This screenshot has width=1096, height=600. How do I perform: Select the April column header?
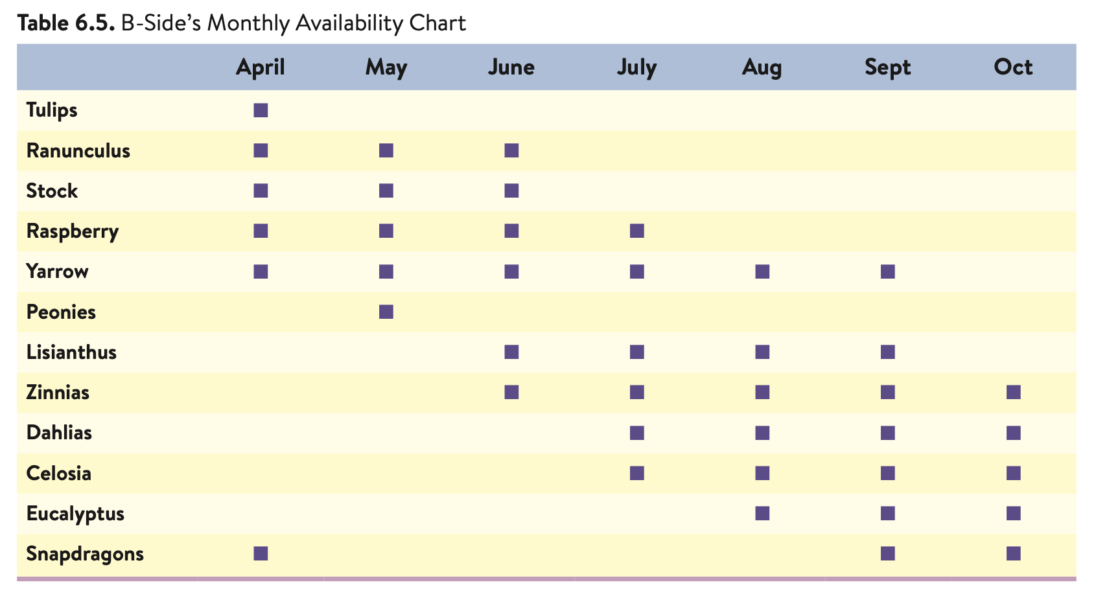pyautogui.click(x=260, y=68)
